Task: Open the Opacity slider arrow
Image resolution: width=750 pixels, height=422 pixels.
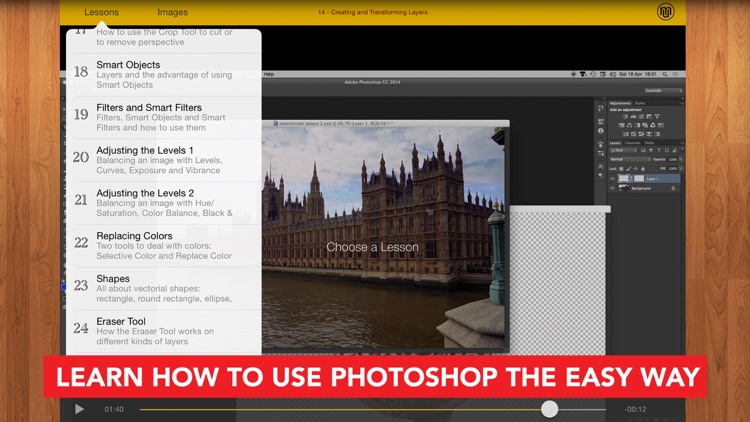Action: pyautogui.click(x=681, y=159)
